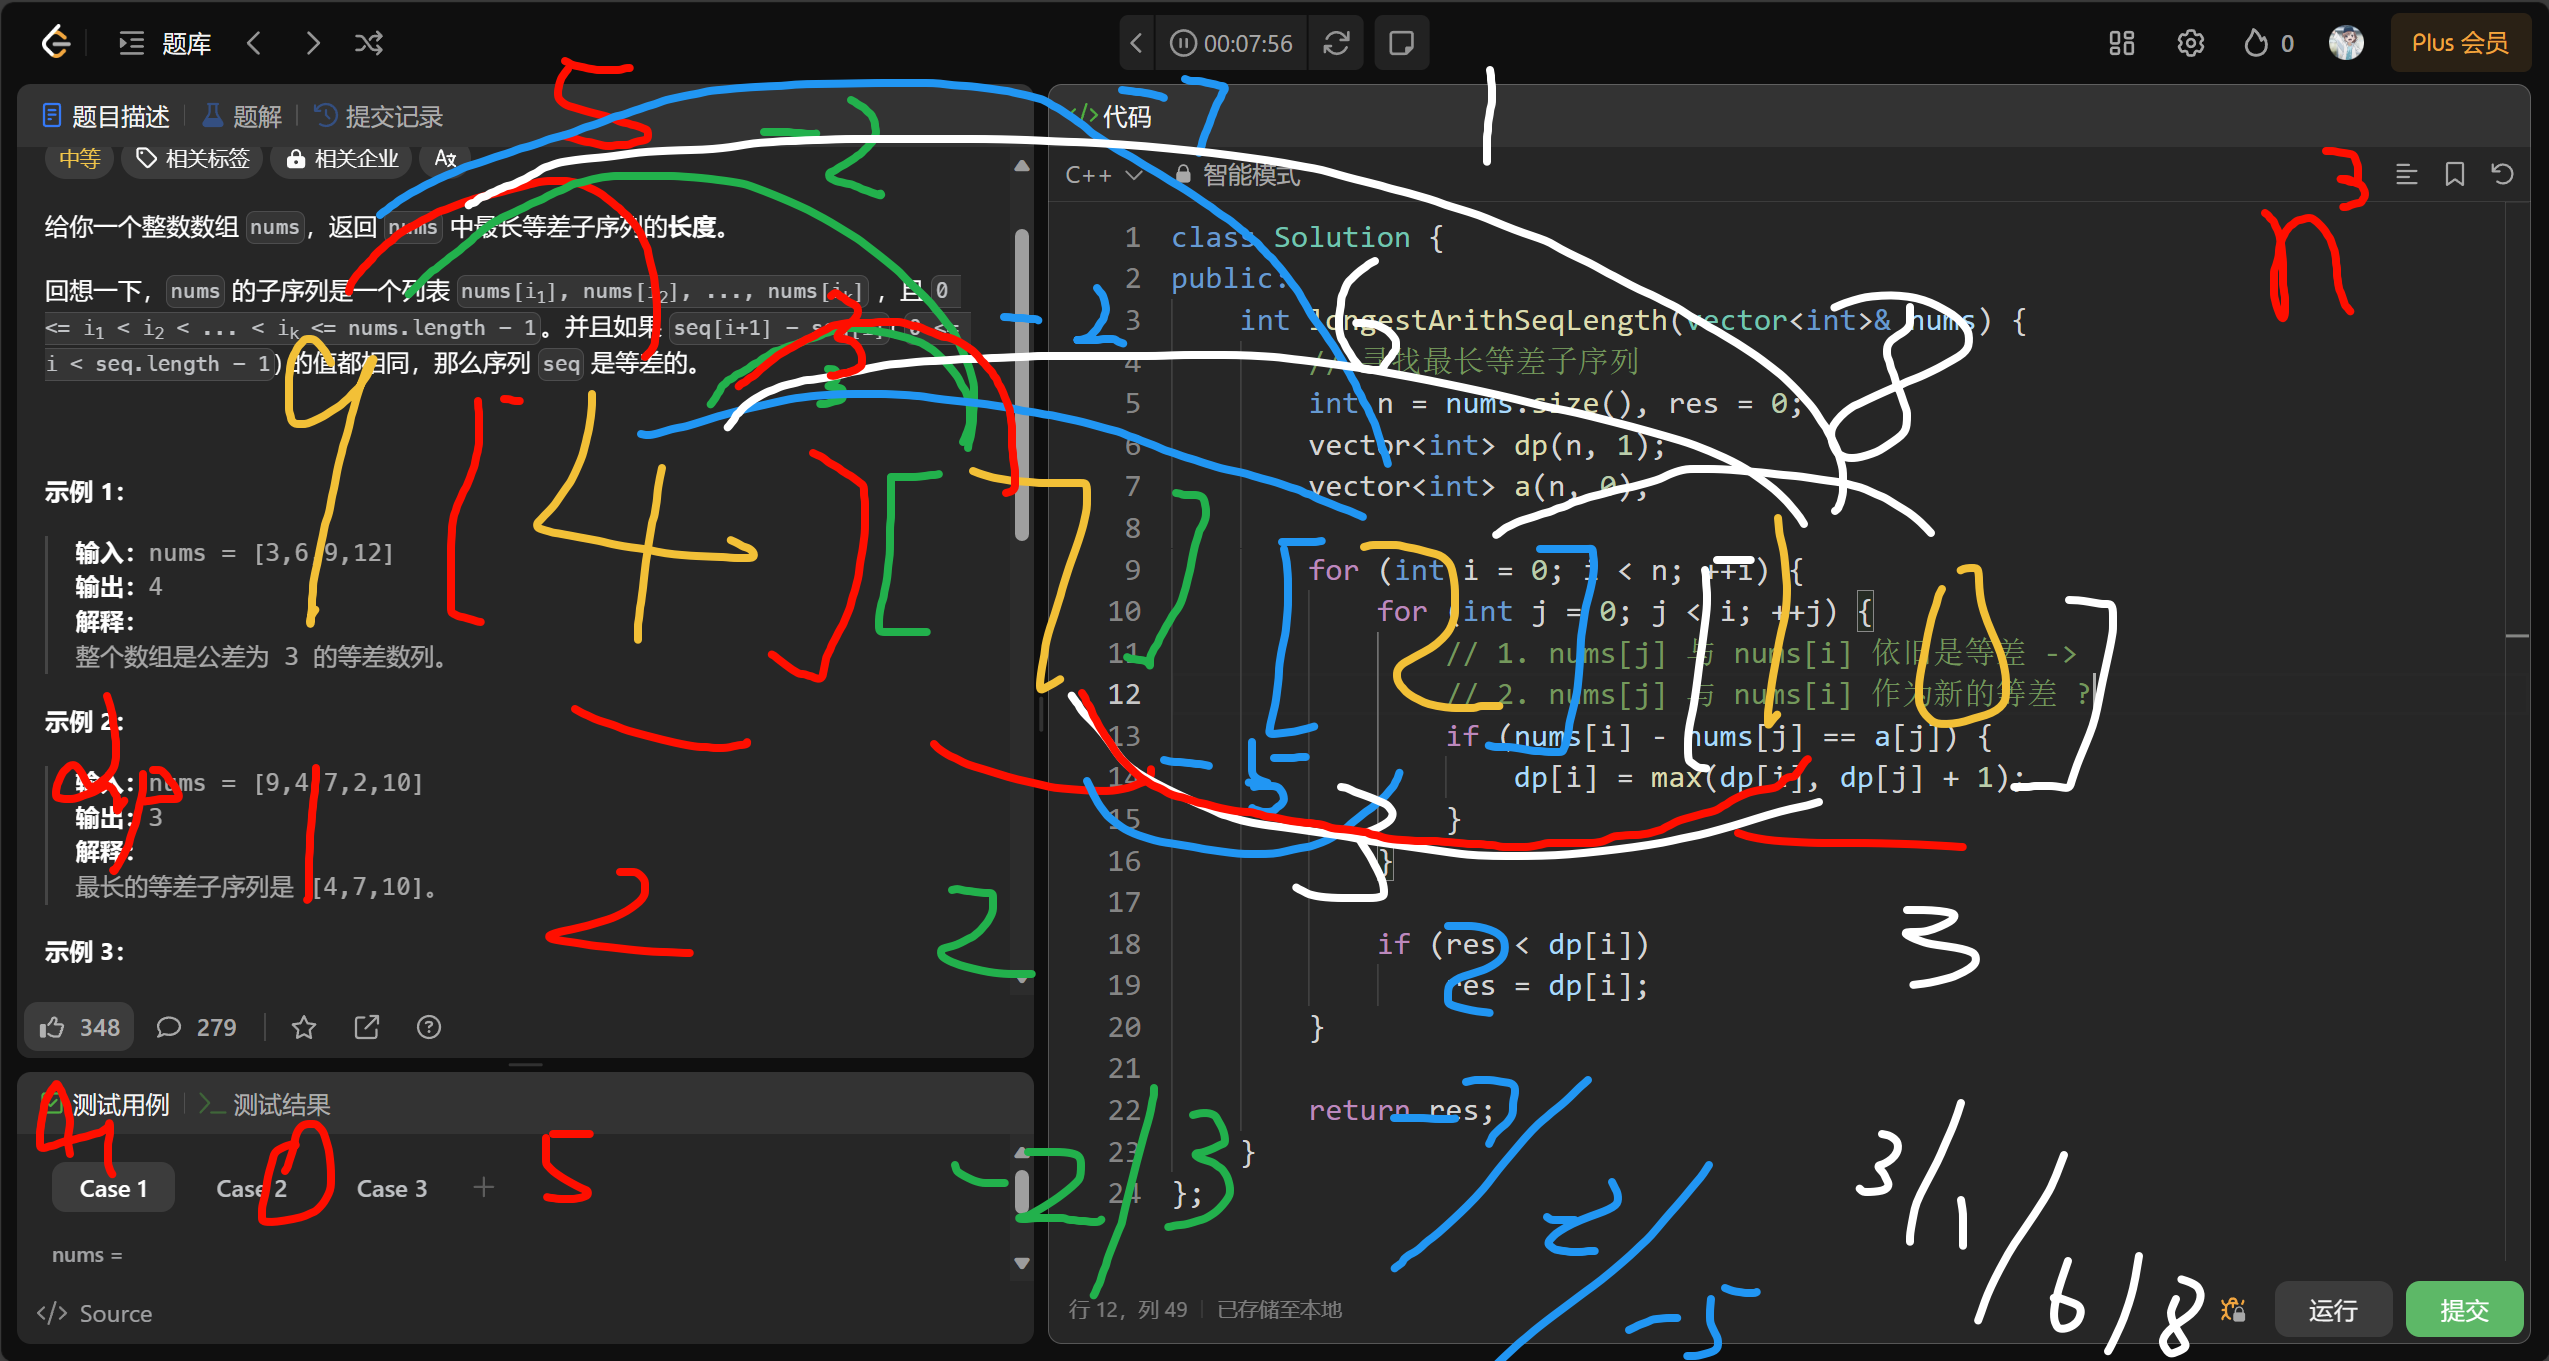Pause the 00:07:56 timer
Screen dimensions: 2549x1361
click(x=1183, y=43)
